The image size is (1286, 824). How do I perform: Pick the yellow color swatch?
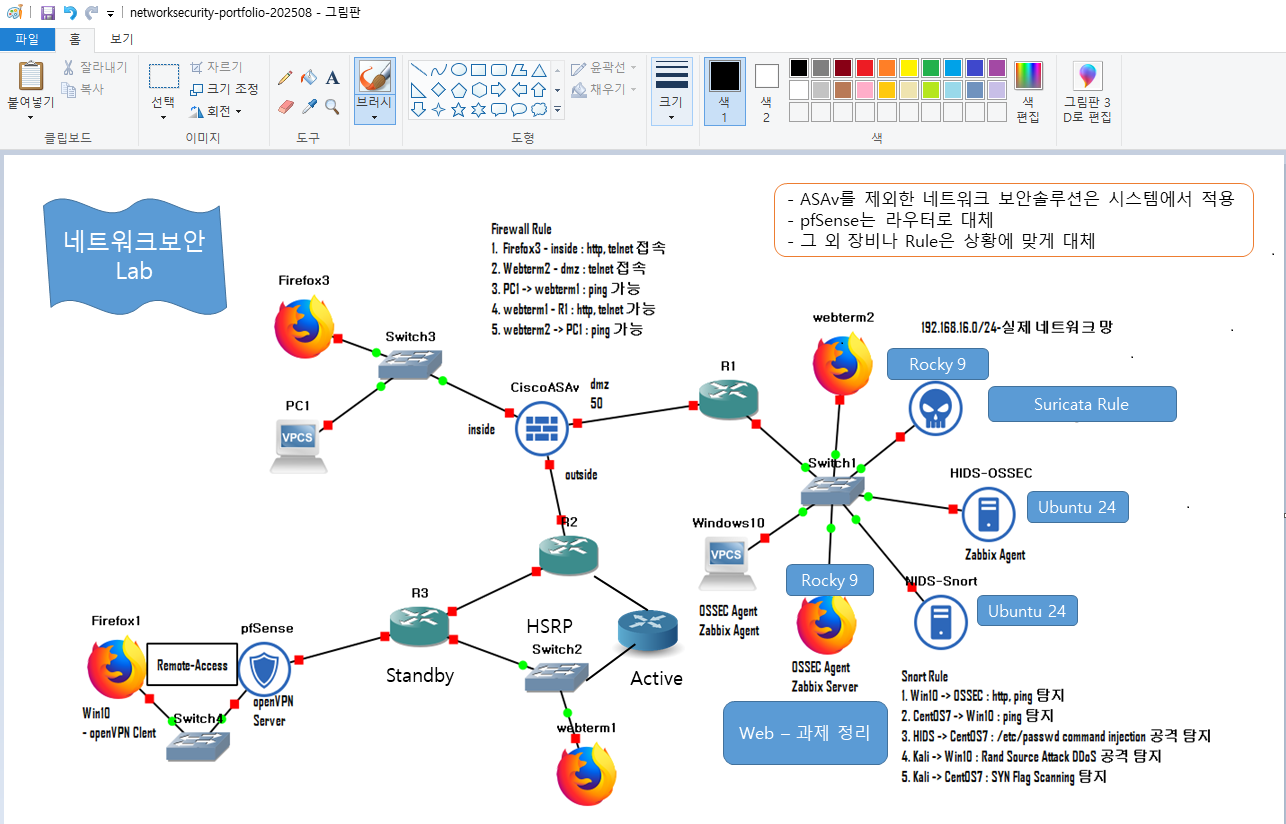909,68
